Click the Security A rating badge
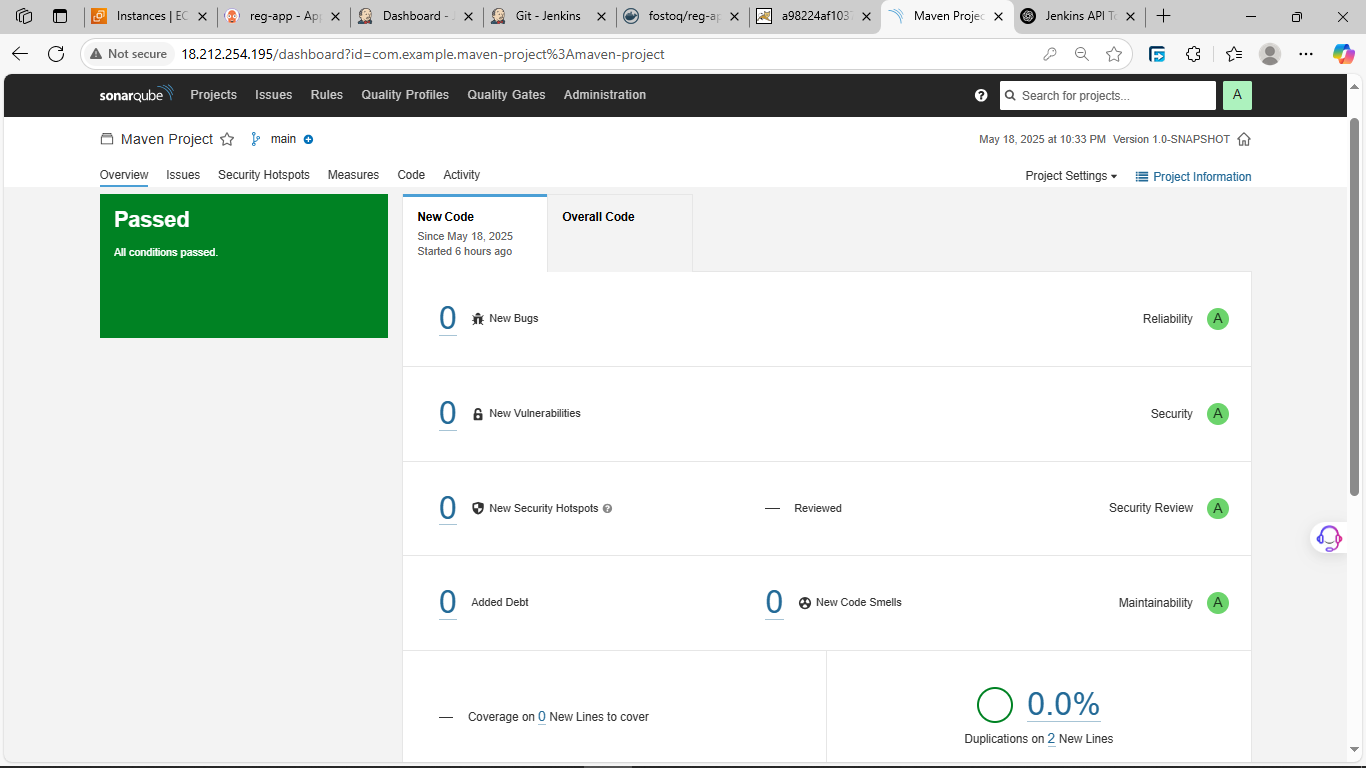The width and height of the screenshot is (1366, 768). tap(1217, 414)
